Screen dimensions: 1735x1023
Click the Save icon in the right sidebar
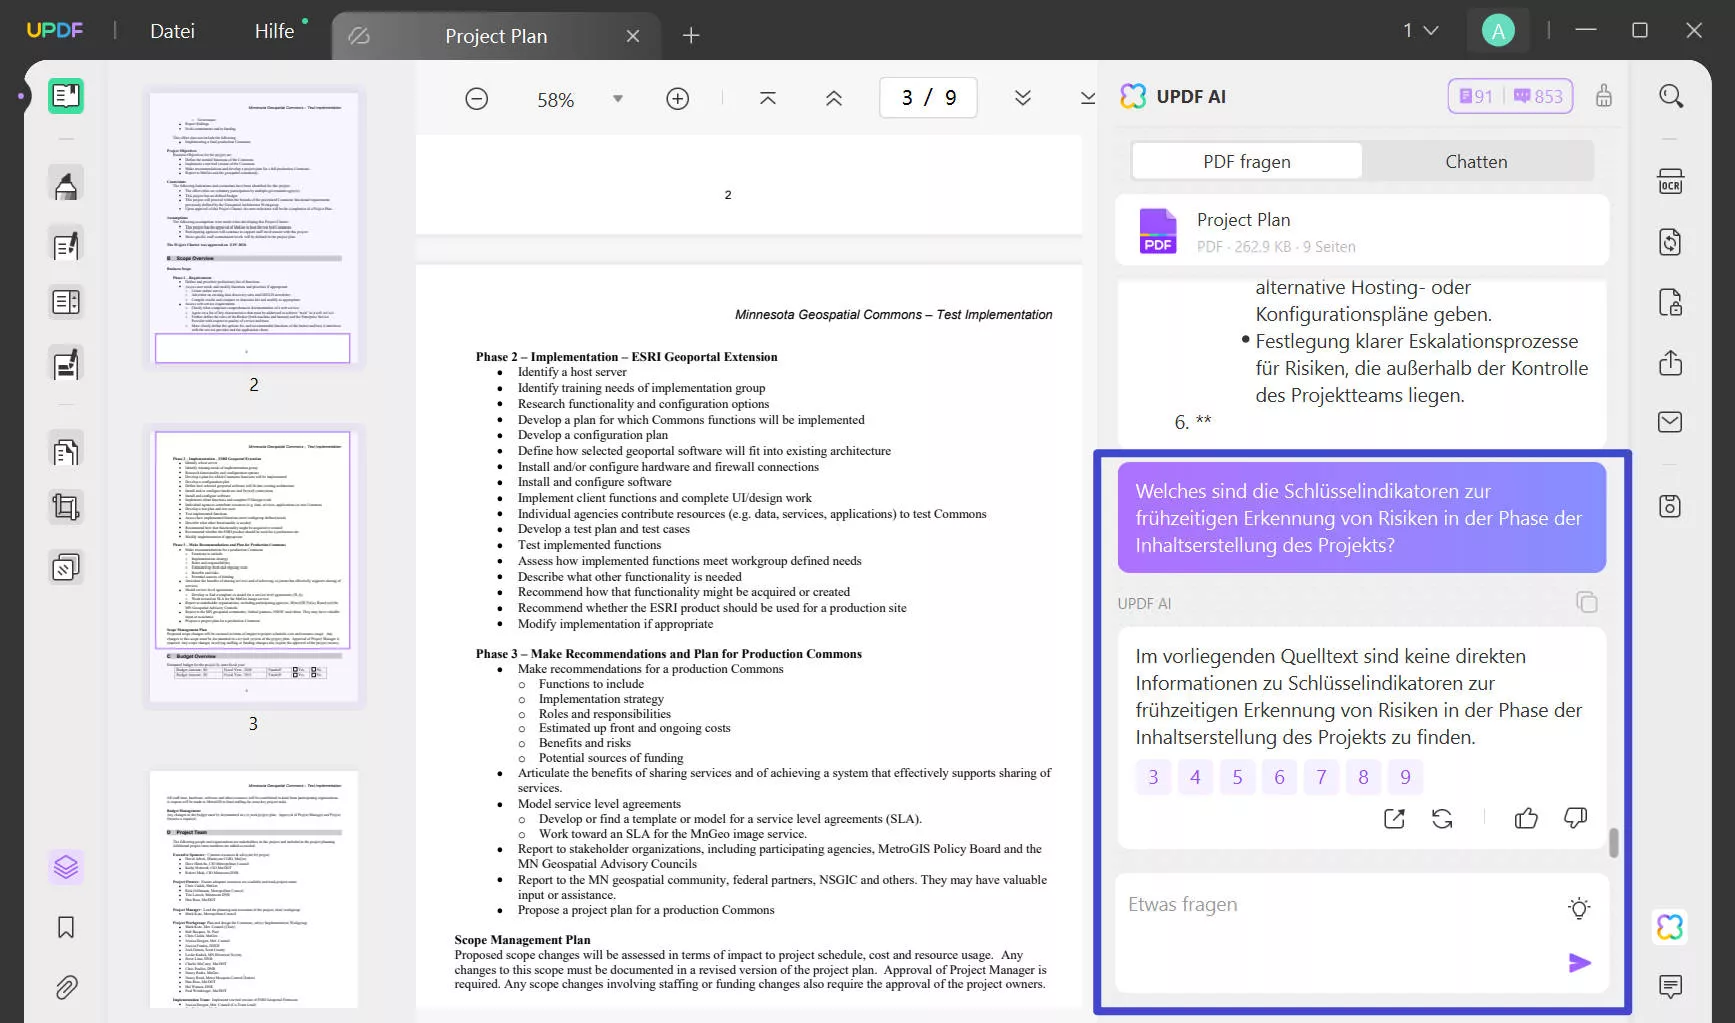(1671, 506)
